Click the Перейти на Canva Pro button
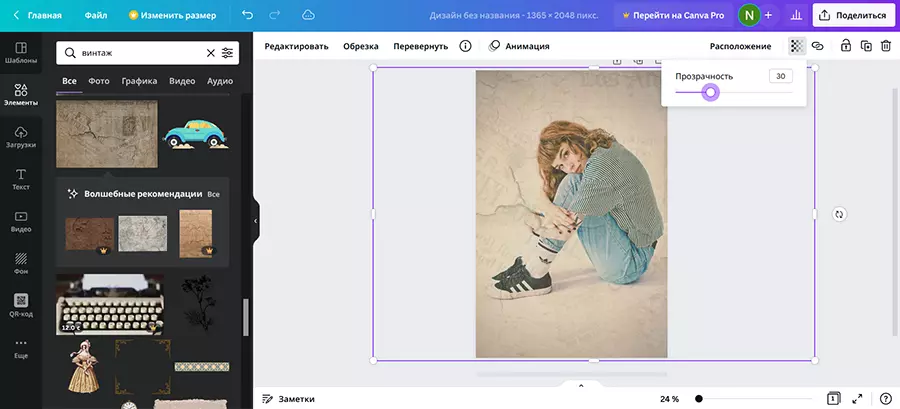 (x=672, y=15)
